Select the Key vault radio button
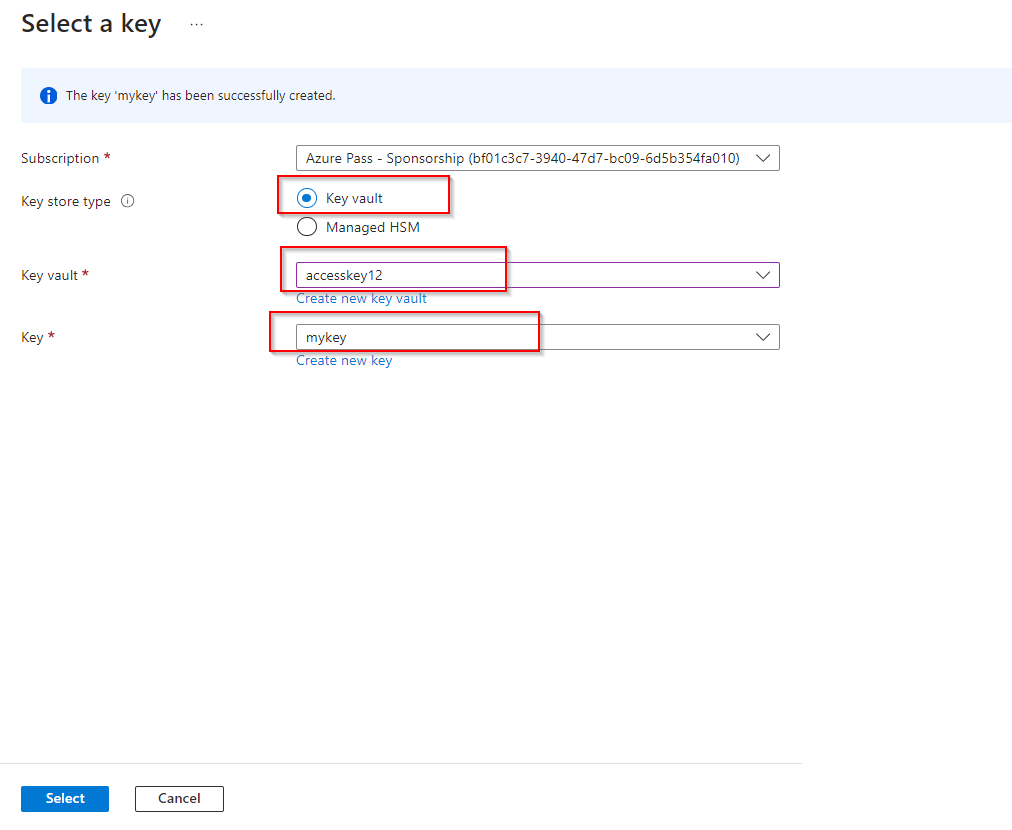Viewport: 1012px width, 830px height. (307, 198)
